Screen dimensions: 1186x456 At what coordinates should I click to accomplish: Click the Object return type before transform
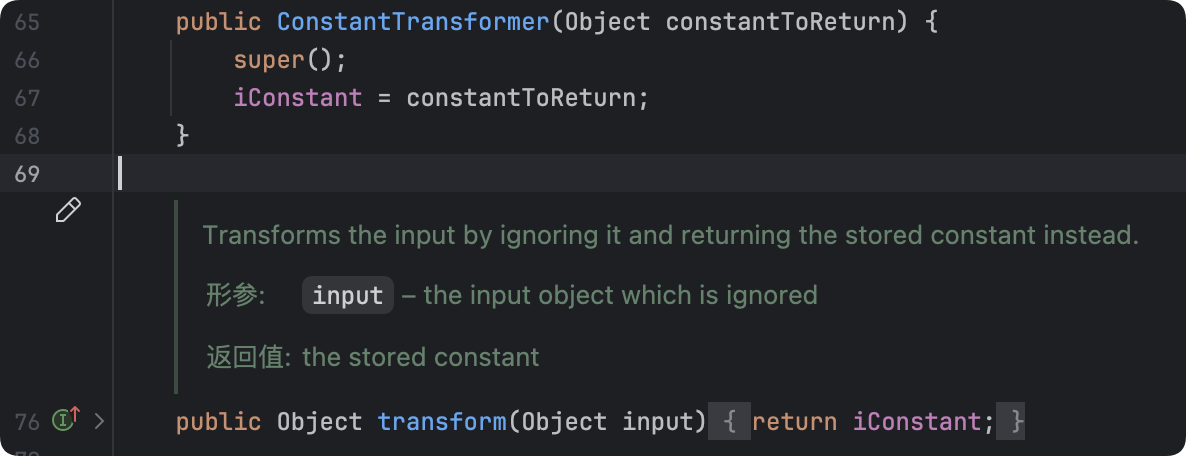[x=320, y=422]
